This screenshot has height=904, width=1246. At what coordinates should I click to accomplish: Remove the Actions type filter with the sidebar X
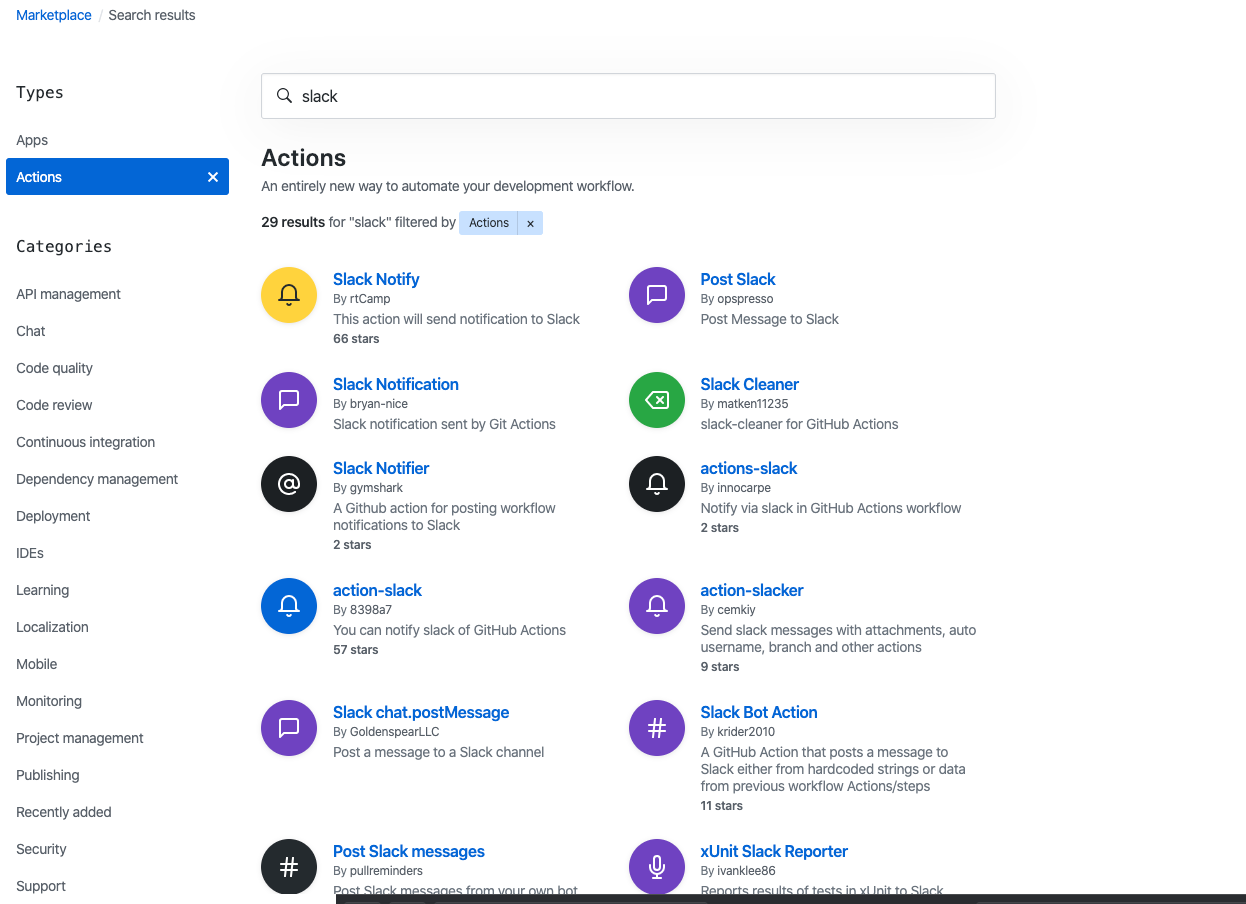tap(212, 177)
